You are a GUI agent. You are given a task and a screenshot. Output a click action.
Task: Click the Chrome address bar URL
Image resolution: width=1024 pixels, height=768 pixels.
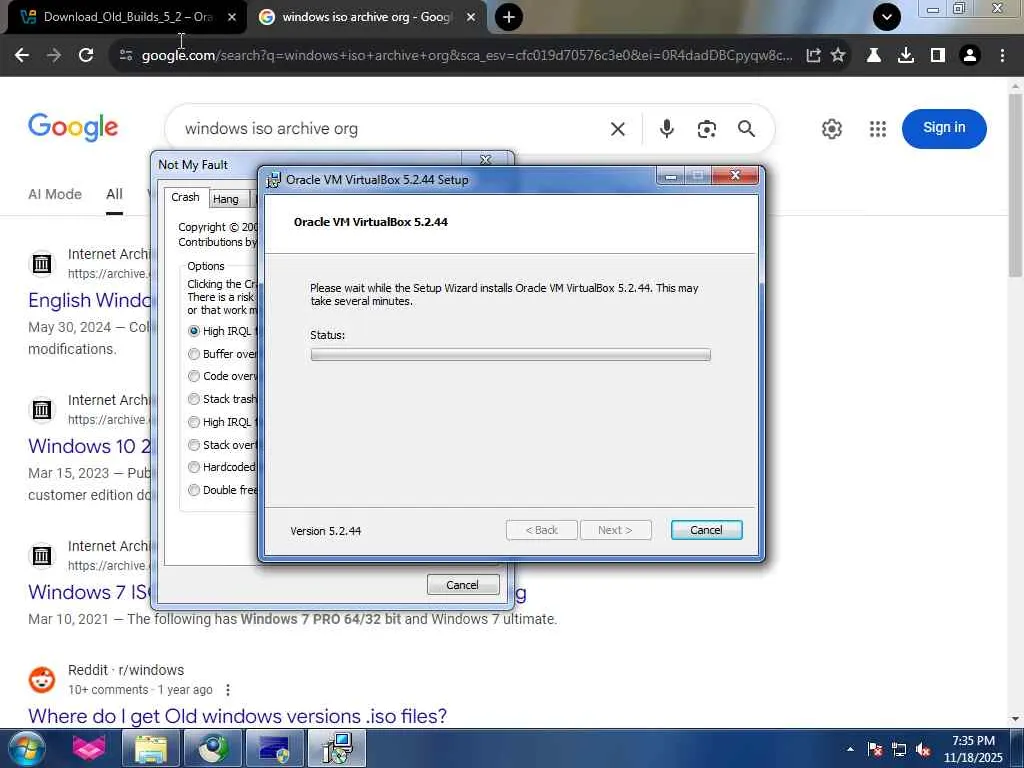[467, 56]
